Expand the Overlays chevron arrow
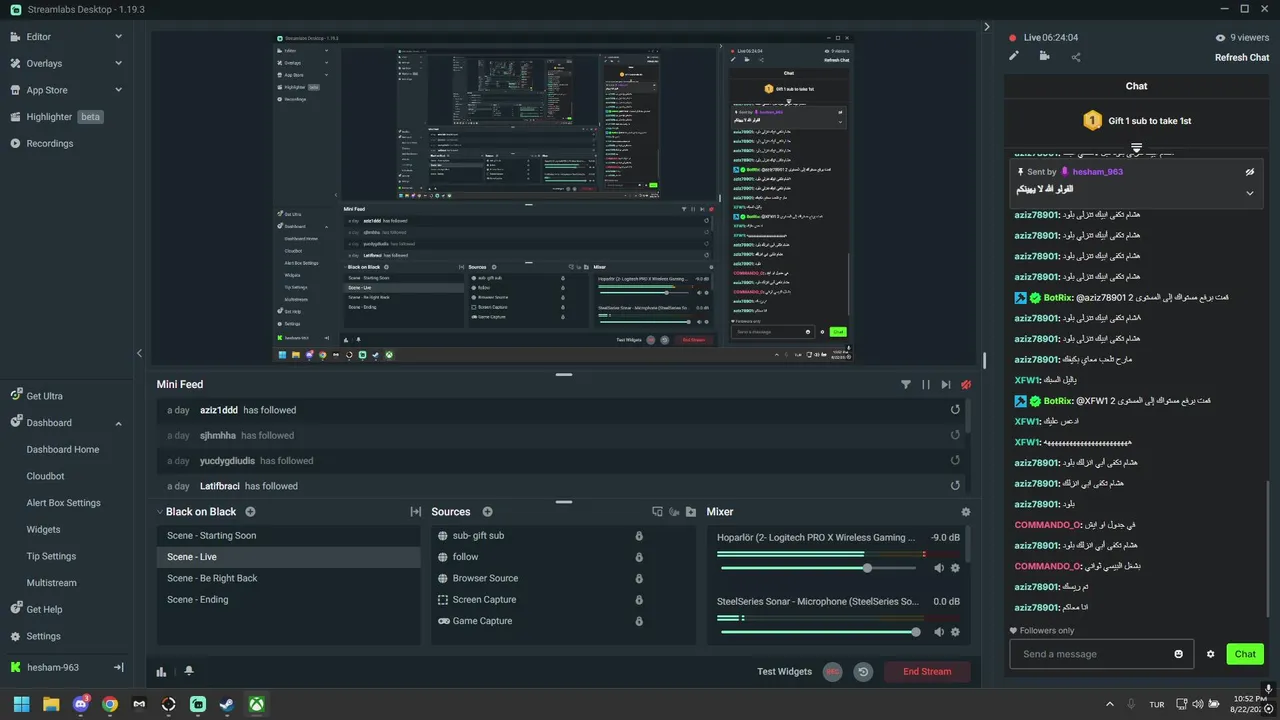The width and height of the screenshot is (1280, 720). 118,63
